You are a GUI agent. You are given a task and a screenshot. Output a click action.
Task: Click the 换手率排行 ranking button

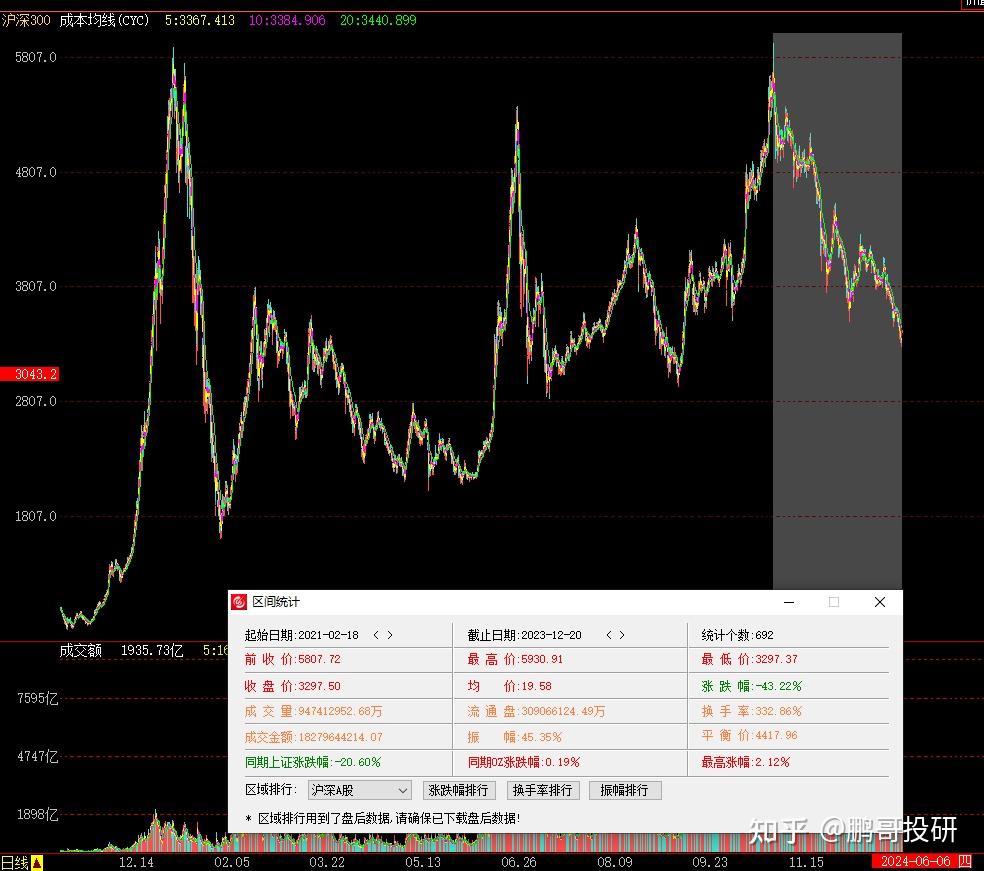[x=545, y=789]
